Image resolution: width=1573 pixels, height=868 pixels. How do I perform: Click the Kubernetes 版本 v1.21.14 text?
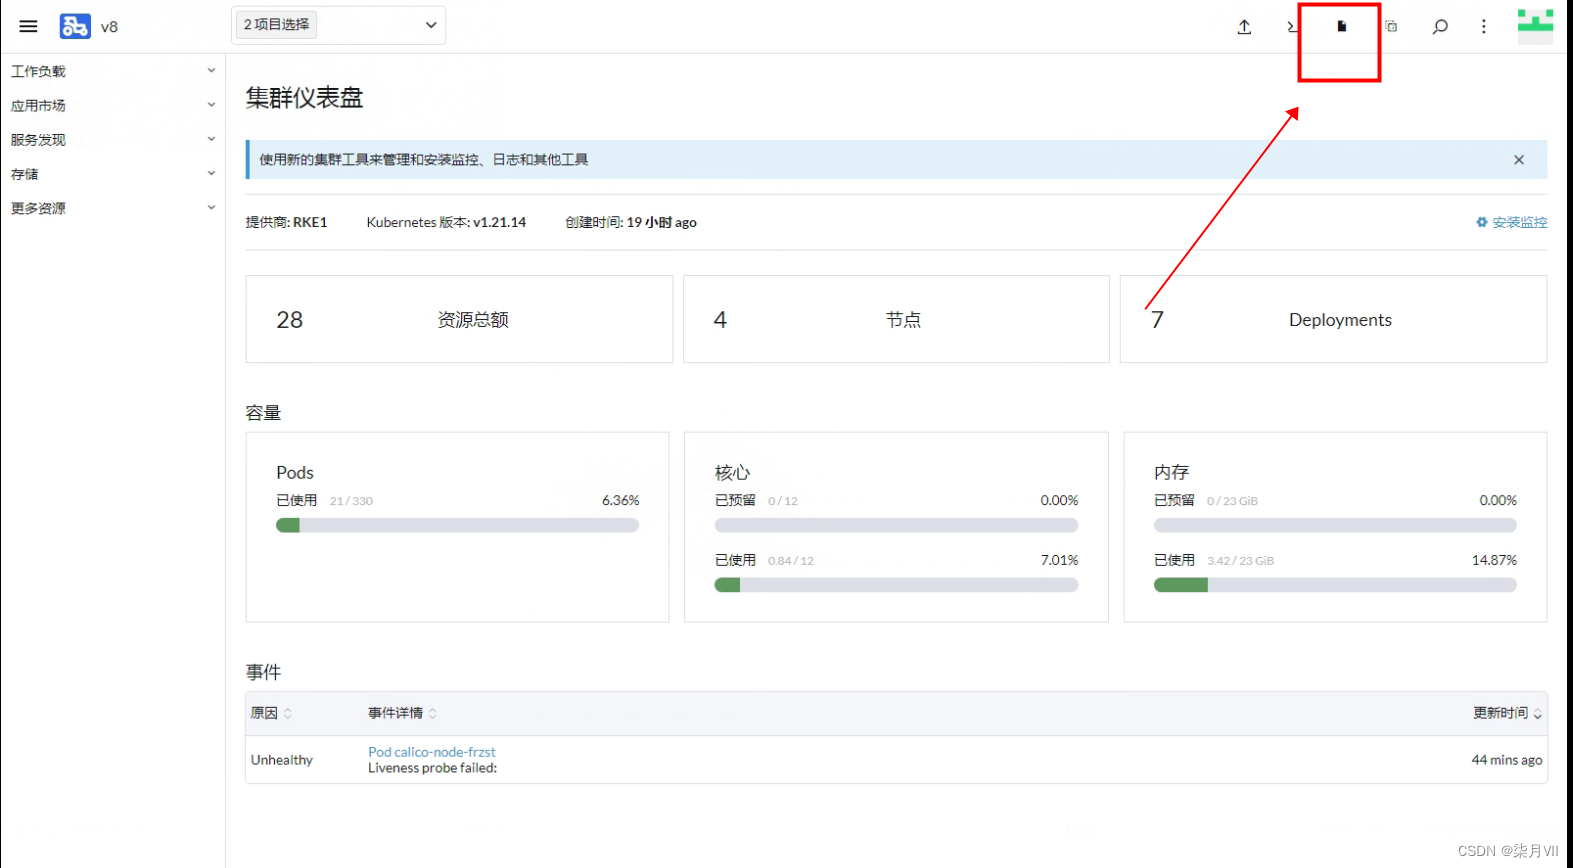tap(446, 222)
